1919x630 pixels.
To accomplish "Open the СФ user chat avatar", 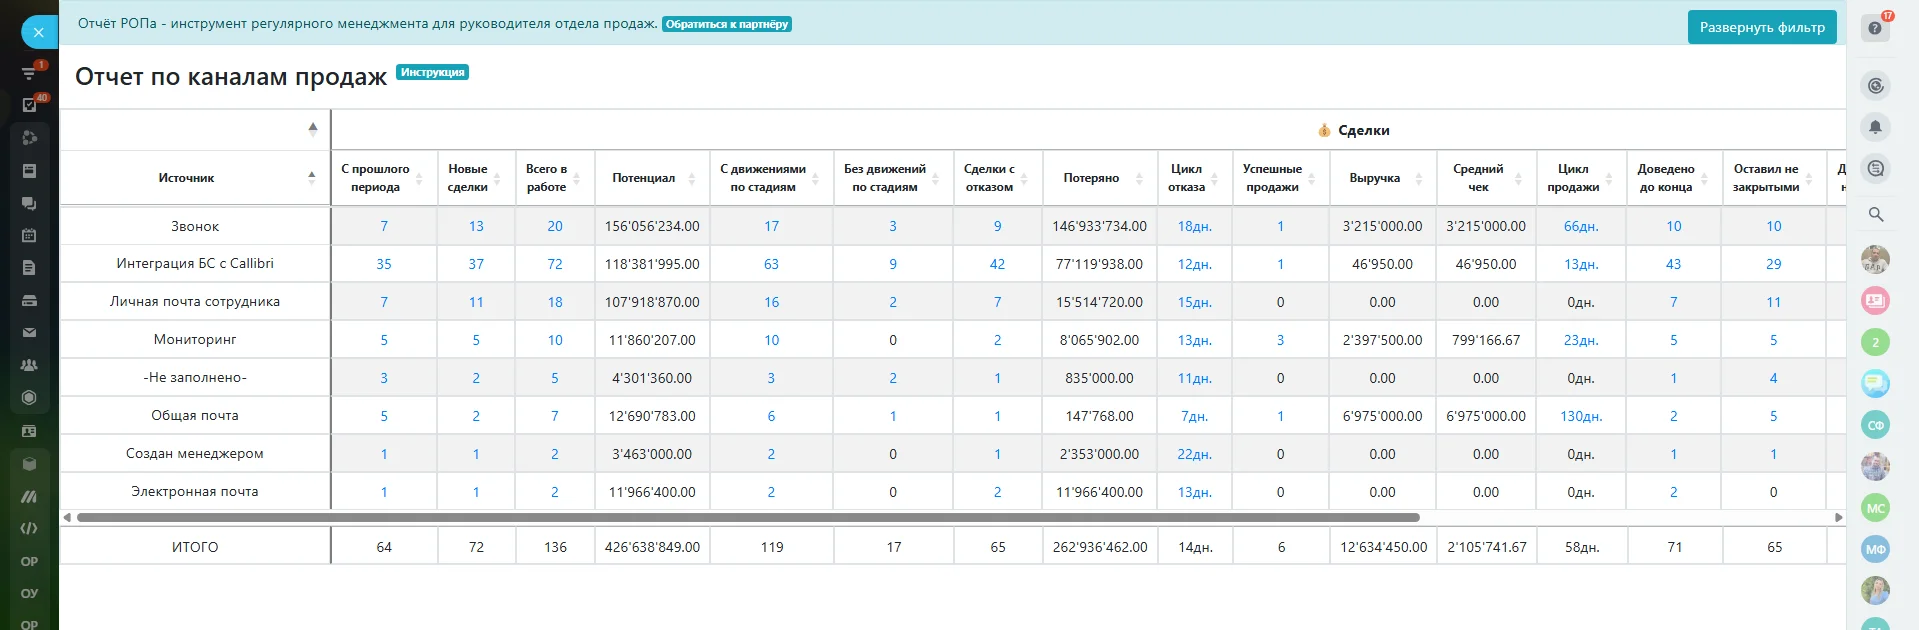I will 1875,425.
